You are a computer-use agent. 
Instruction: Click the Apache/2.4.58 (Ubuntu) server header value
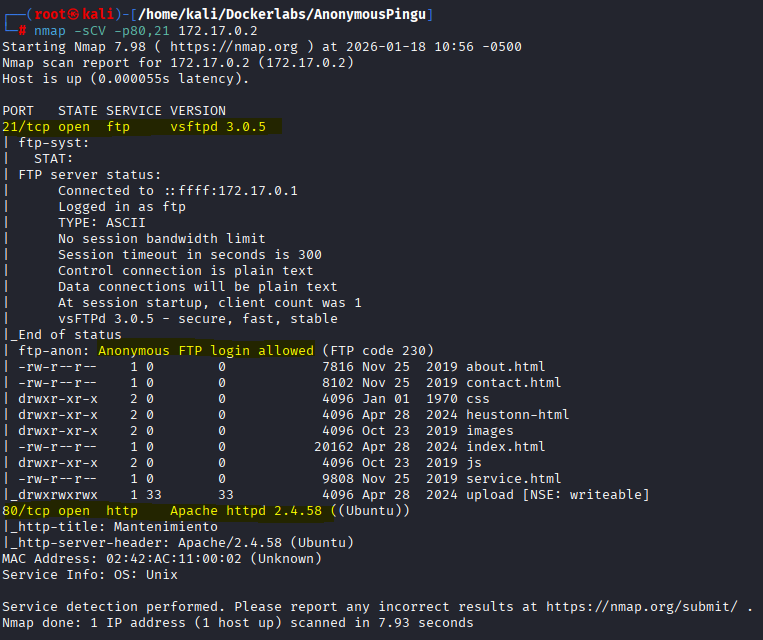265,543
